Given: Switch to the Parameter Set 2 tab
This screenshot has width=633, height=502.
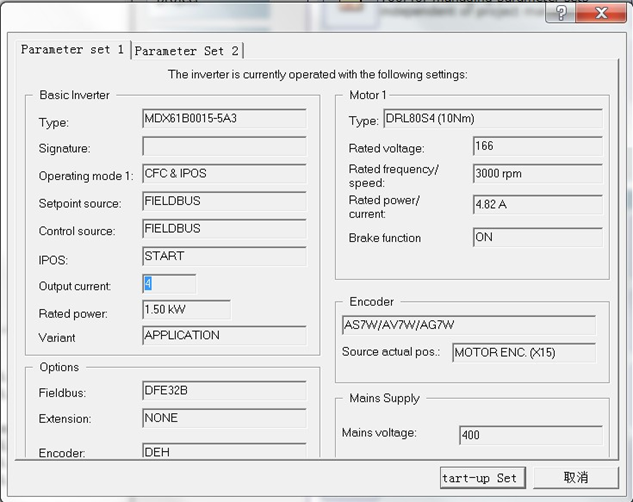Looking at the screenshot, I should coord(187,50).
